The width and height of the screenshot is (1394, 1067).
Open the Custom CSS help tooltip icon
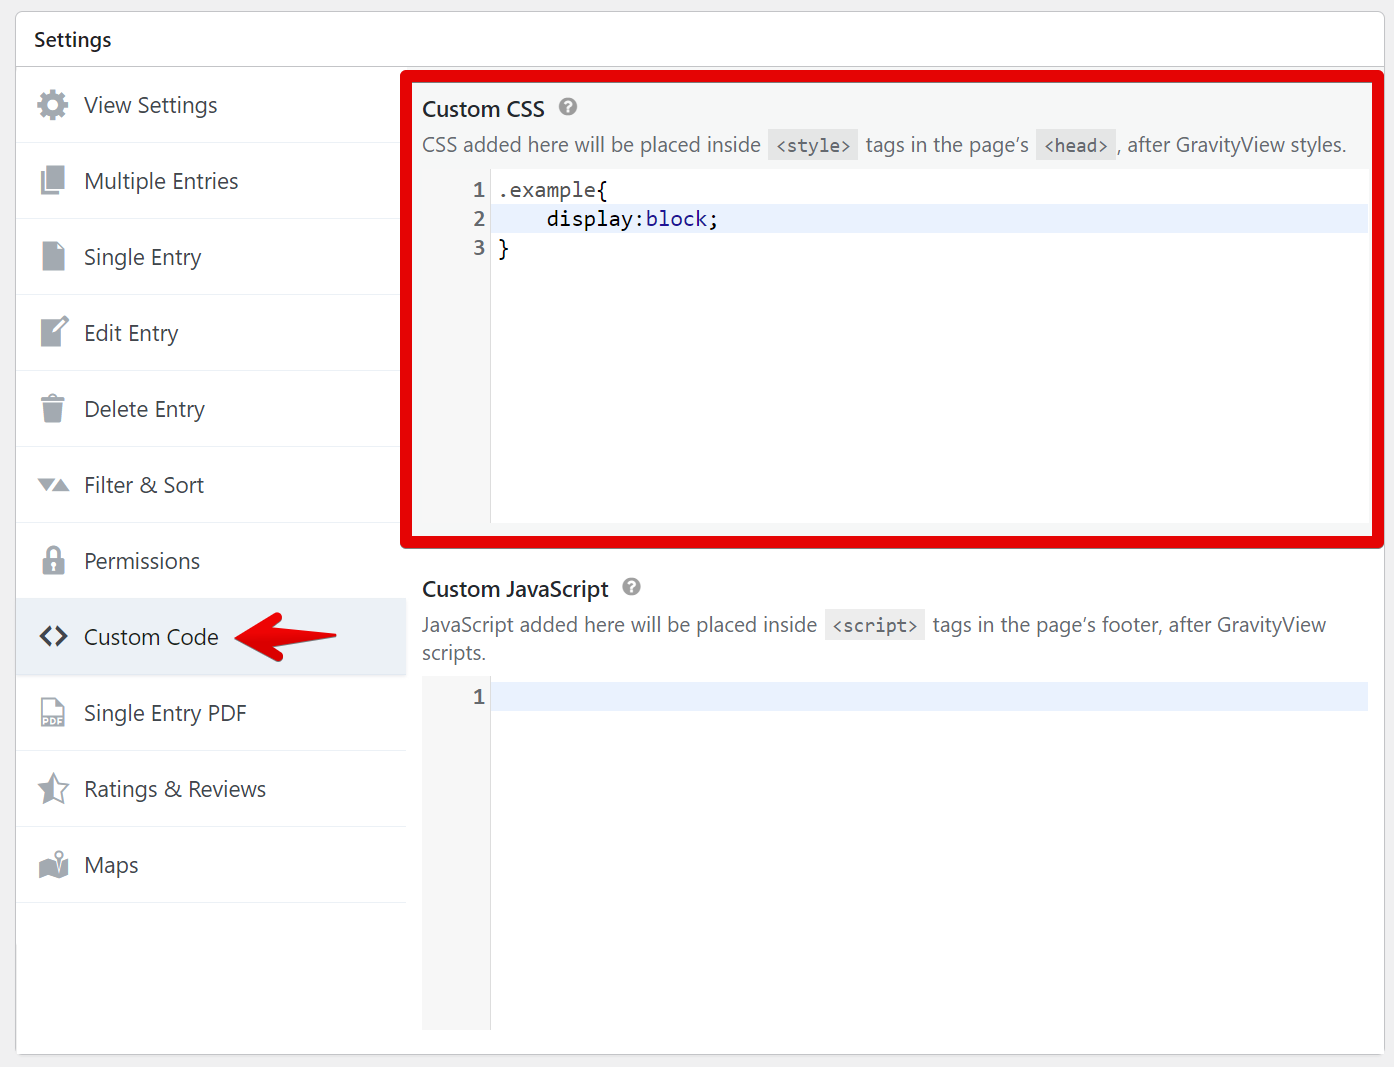click(568, 107)
